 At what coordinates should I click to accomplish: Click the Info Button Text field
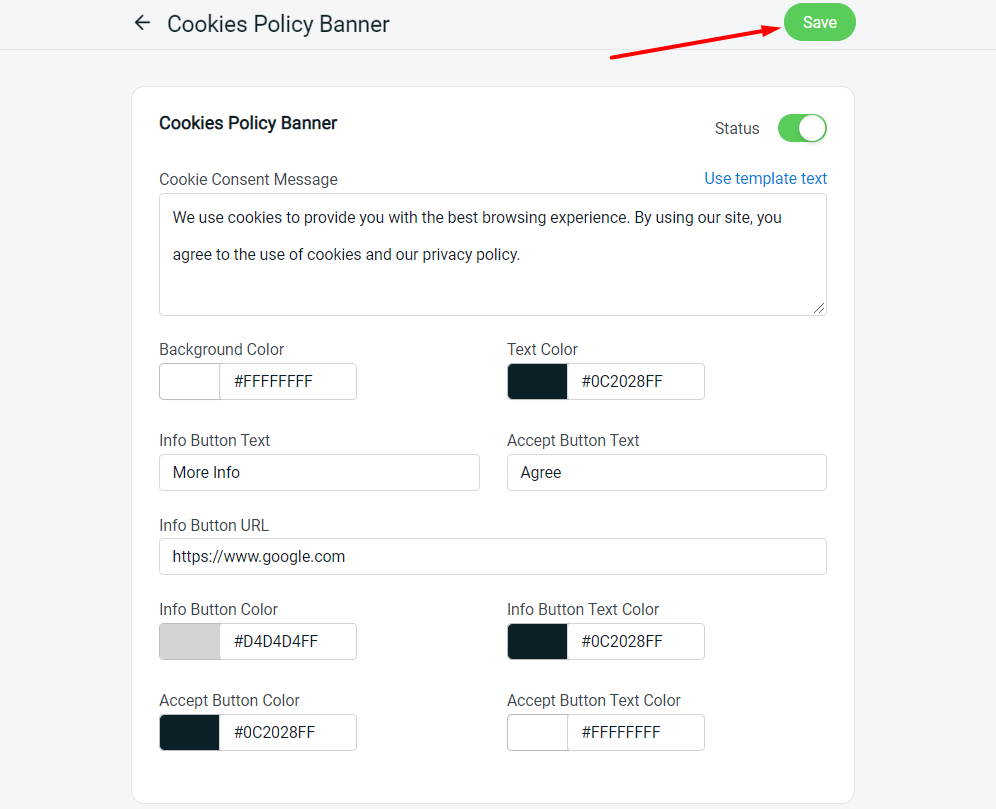(x=319, y=473)
